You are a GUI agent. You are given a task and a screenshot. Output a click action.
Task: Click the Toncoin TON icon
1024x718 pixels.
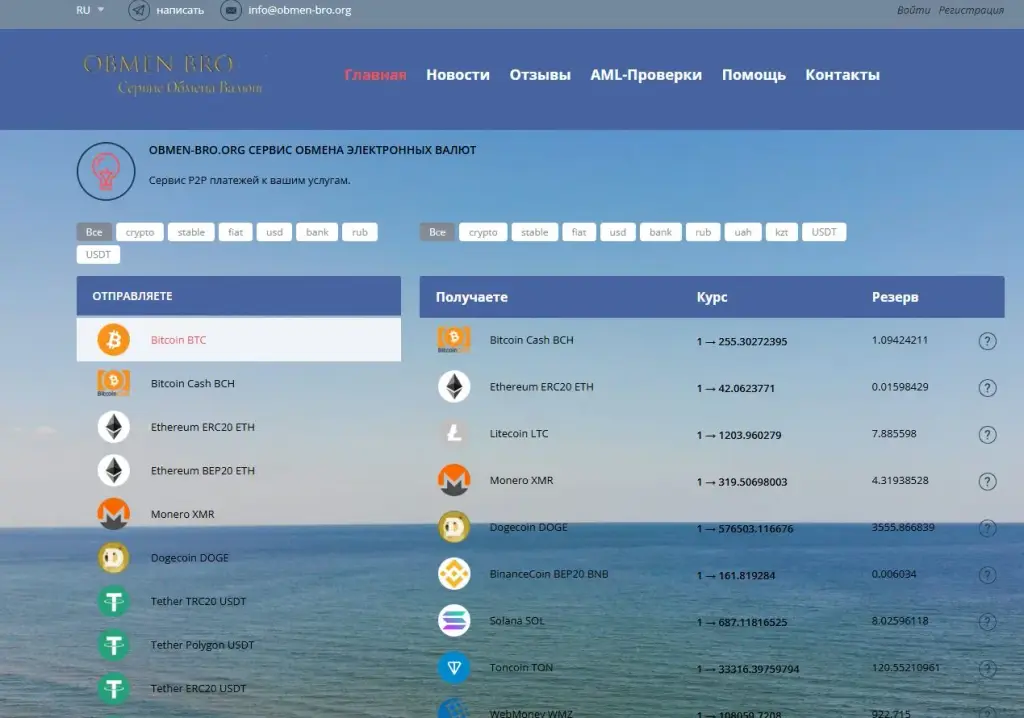(x=454, y=668)
